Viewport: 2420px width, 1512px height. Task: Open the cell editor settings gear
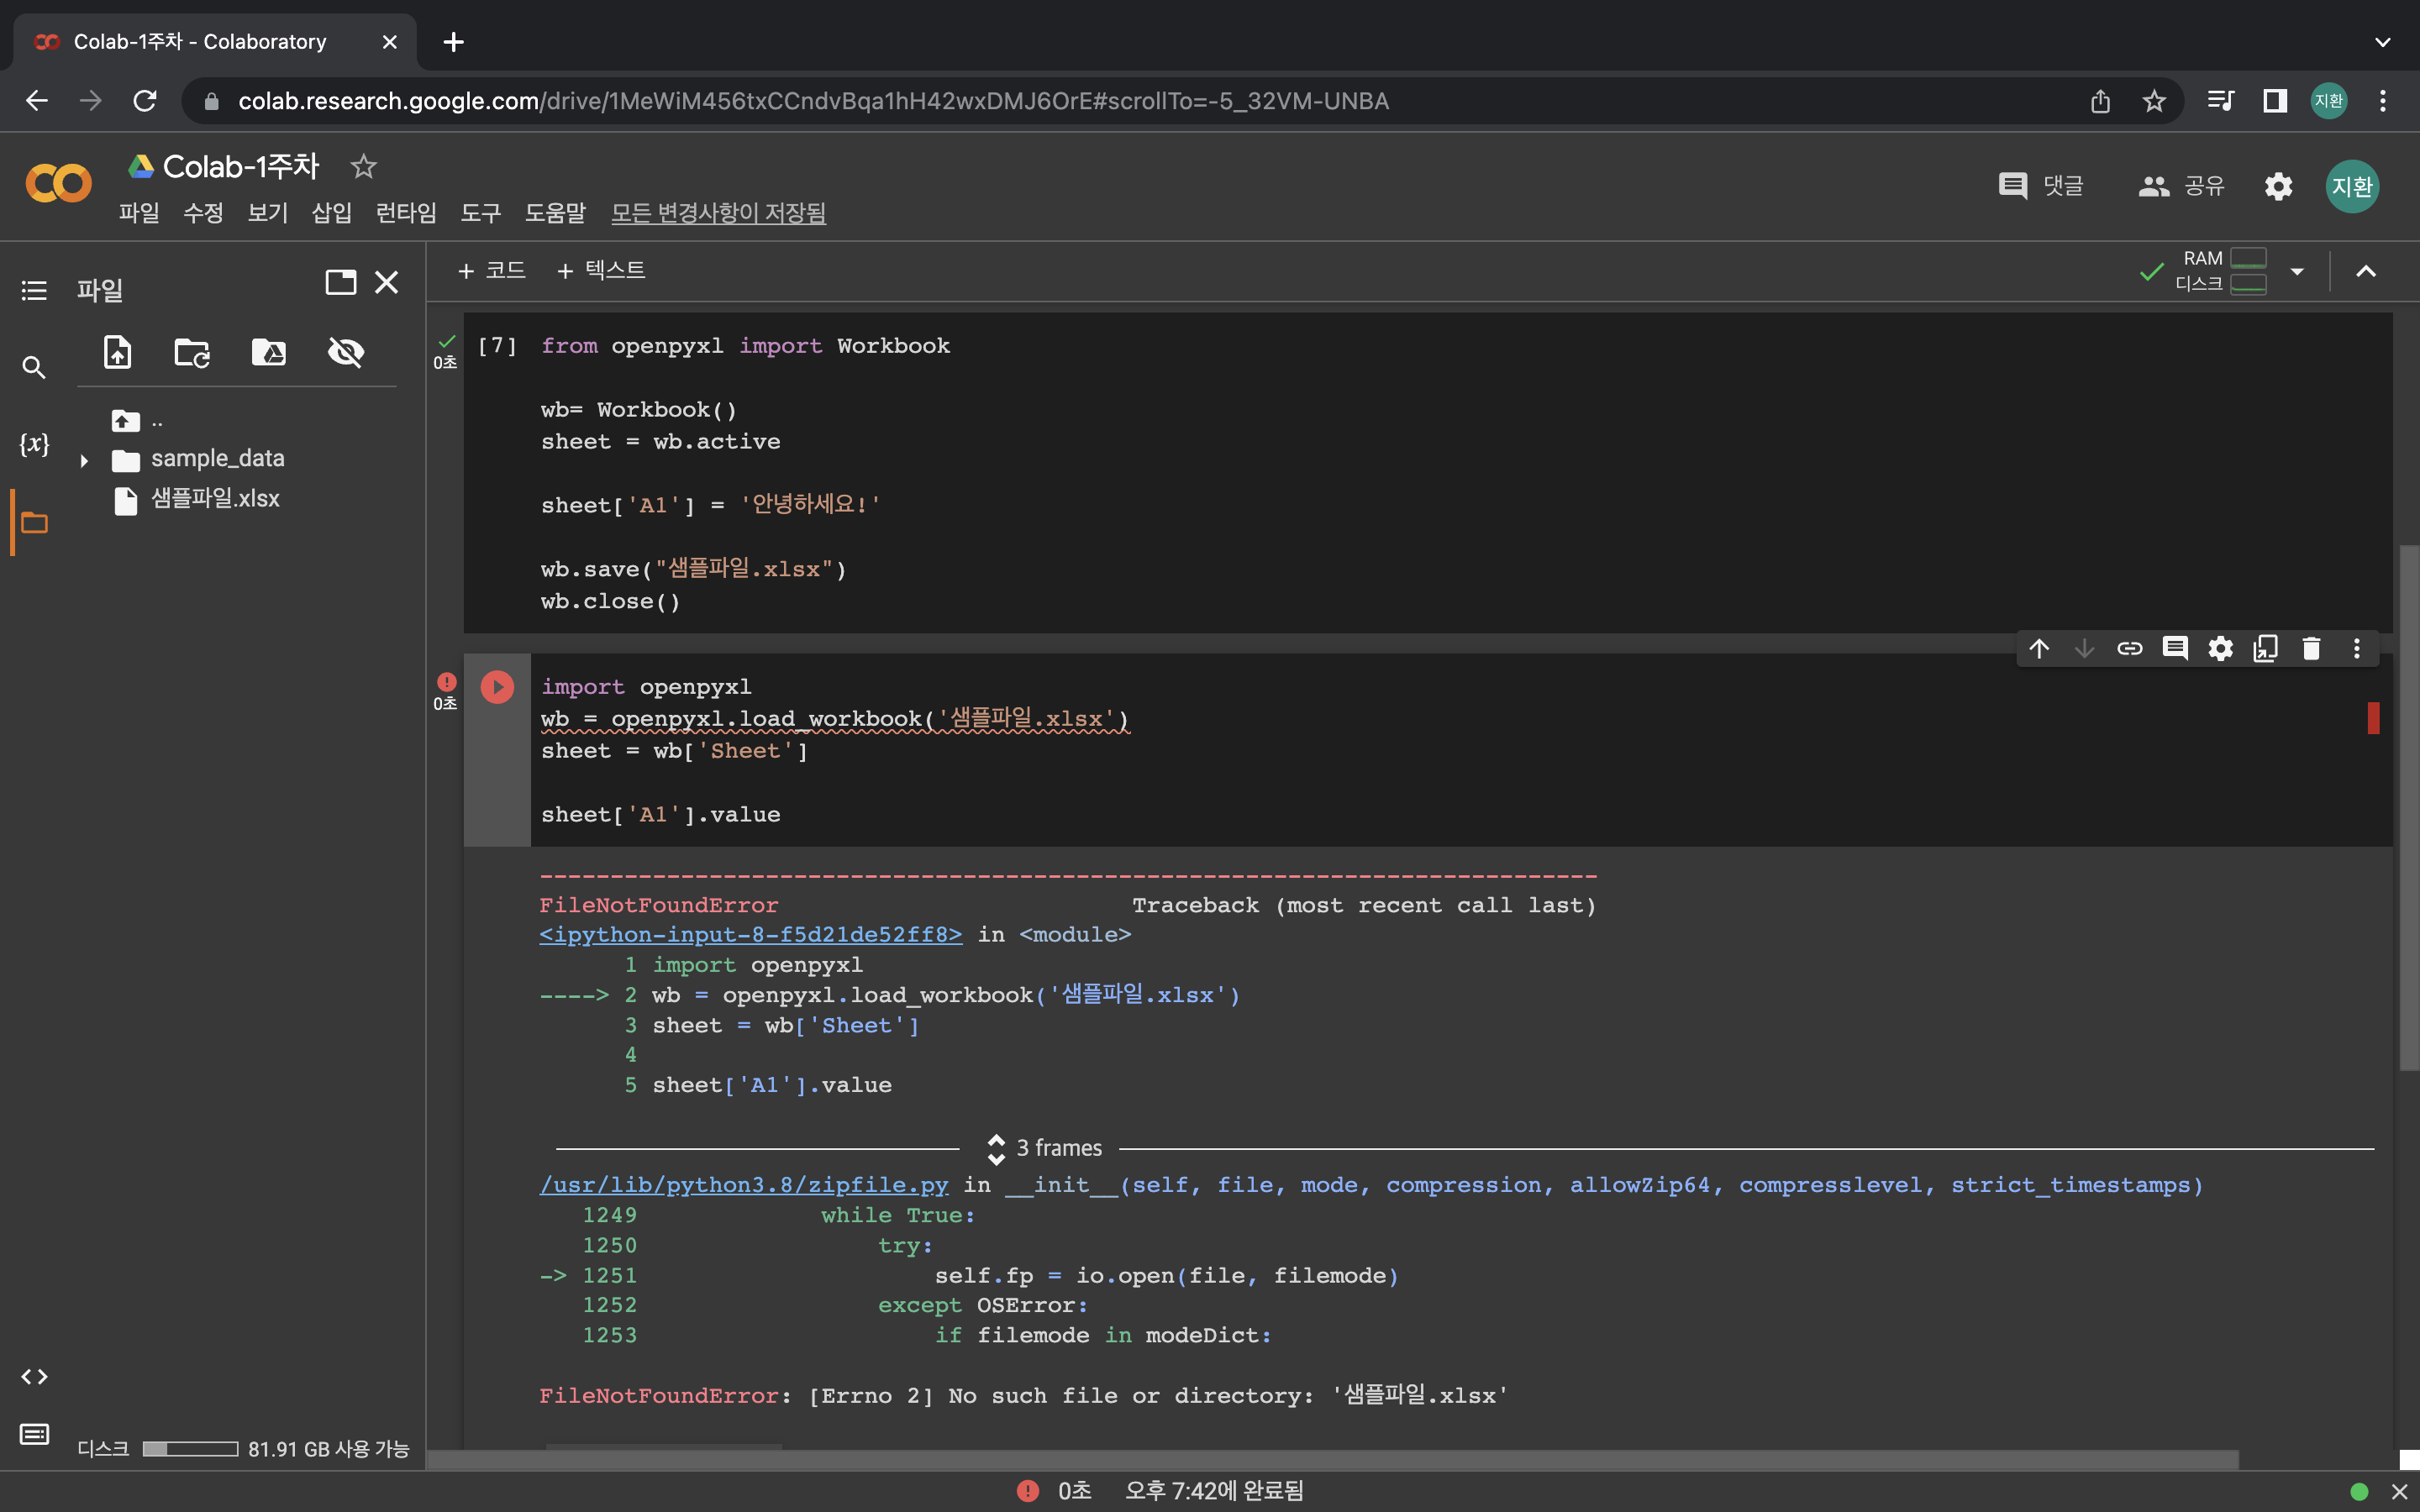(2220, 649)
